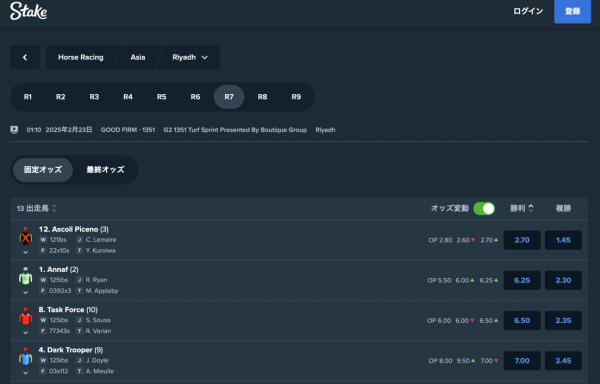Select the 最終オッズ option

(x=105, y=170)
